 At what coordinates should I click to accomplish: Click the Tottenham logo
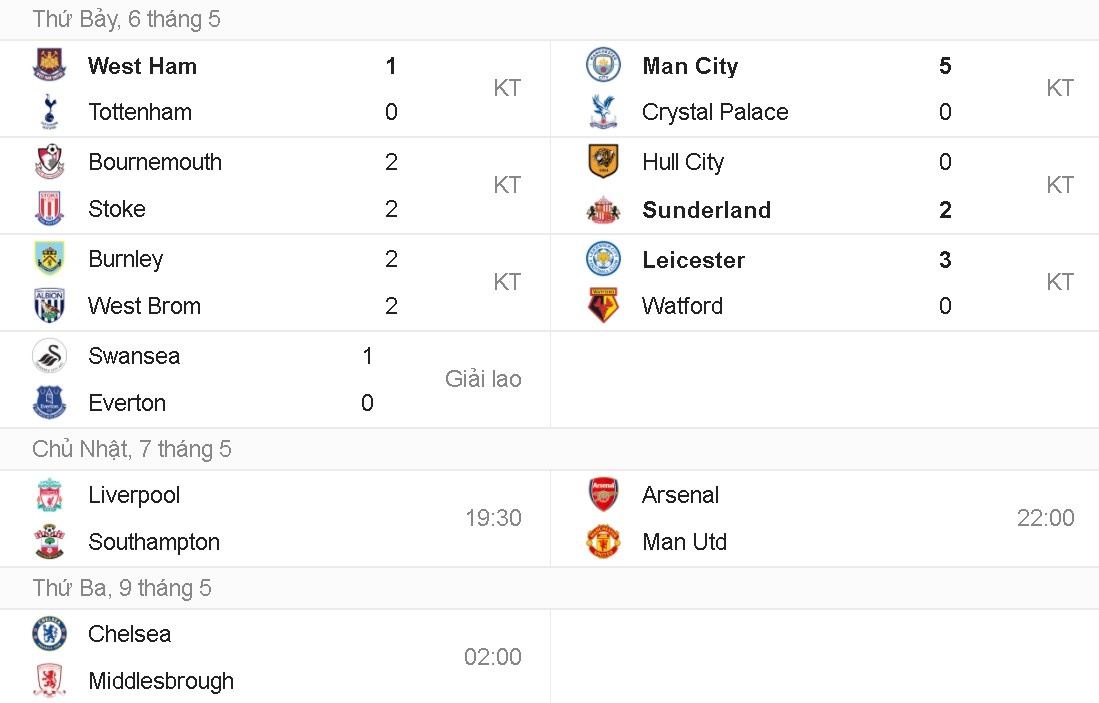[x=50, y=111]
